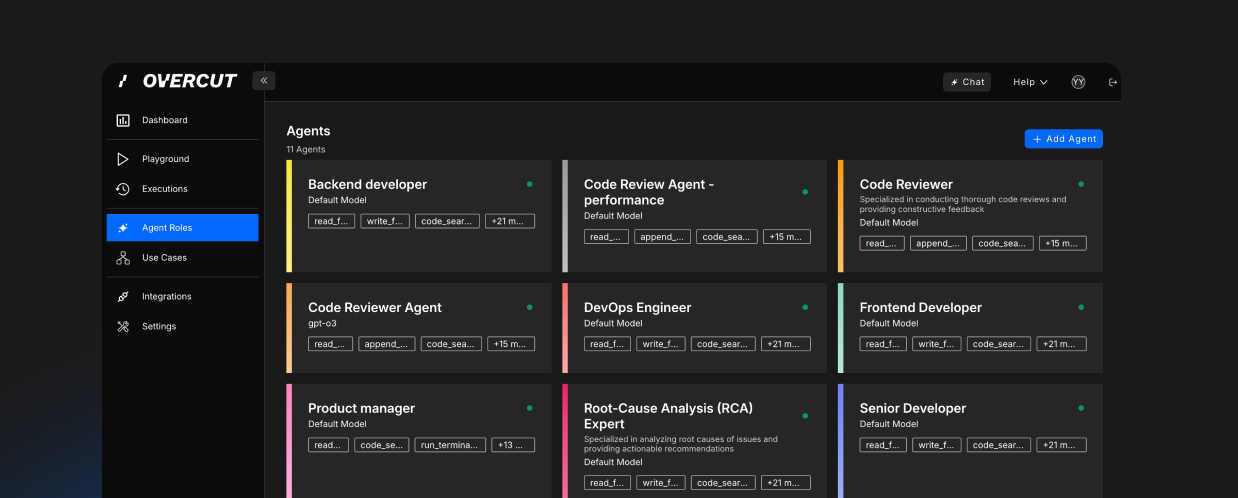Click code_se tag on Product manager card
Image resolution: width=1238 pixels, height=498 pixels.
click(x=382, y=445)
